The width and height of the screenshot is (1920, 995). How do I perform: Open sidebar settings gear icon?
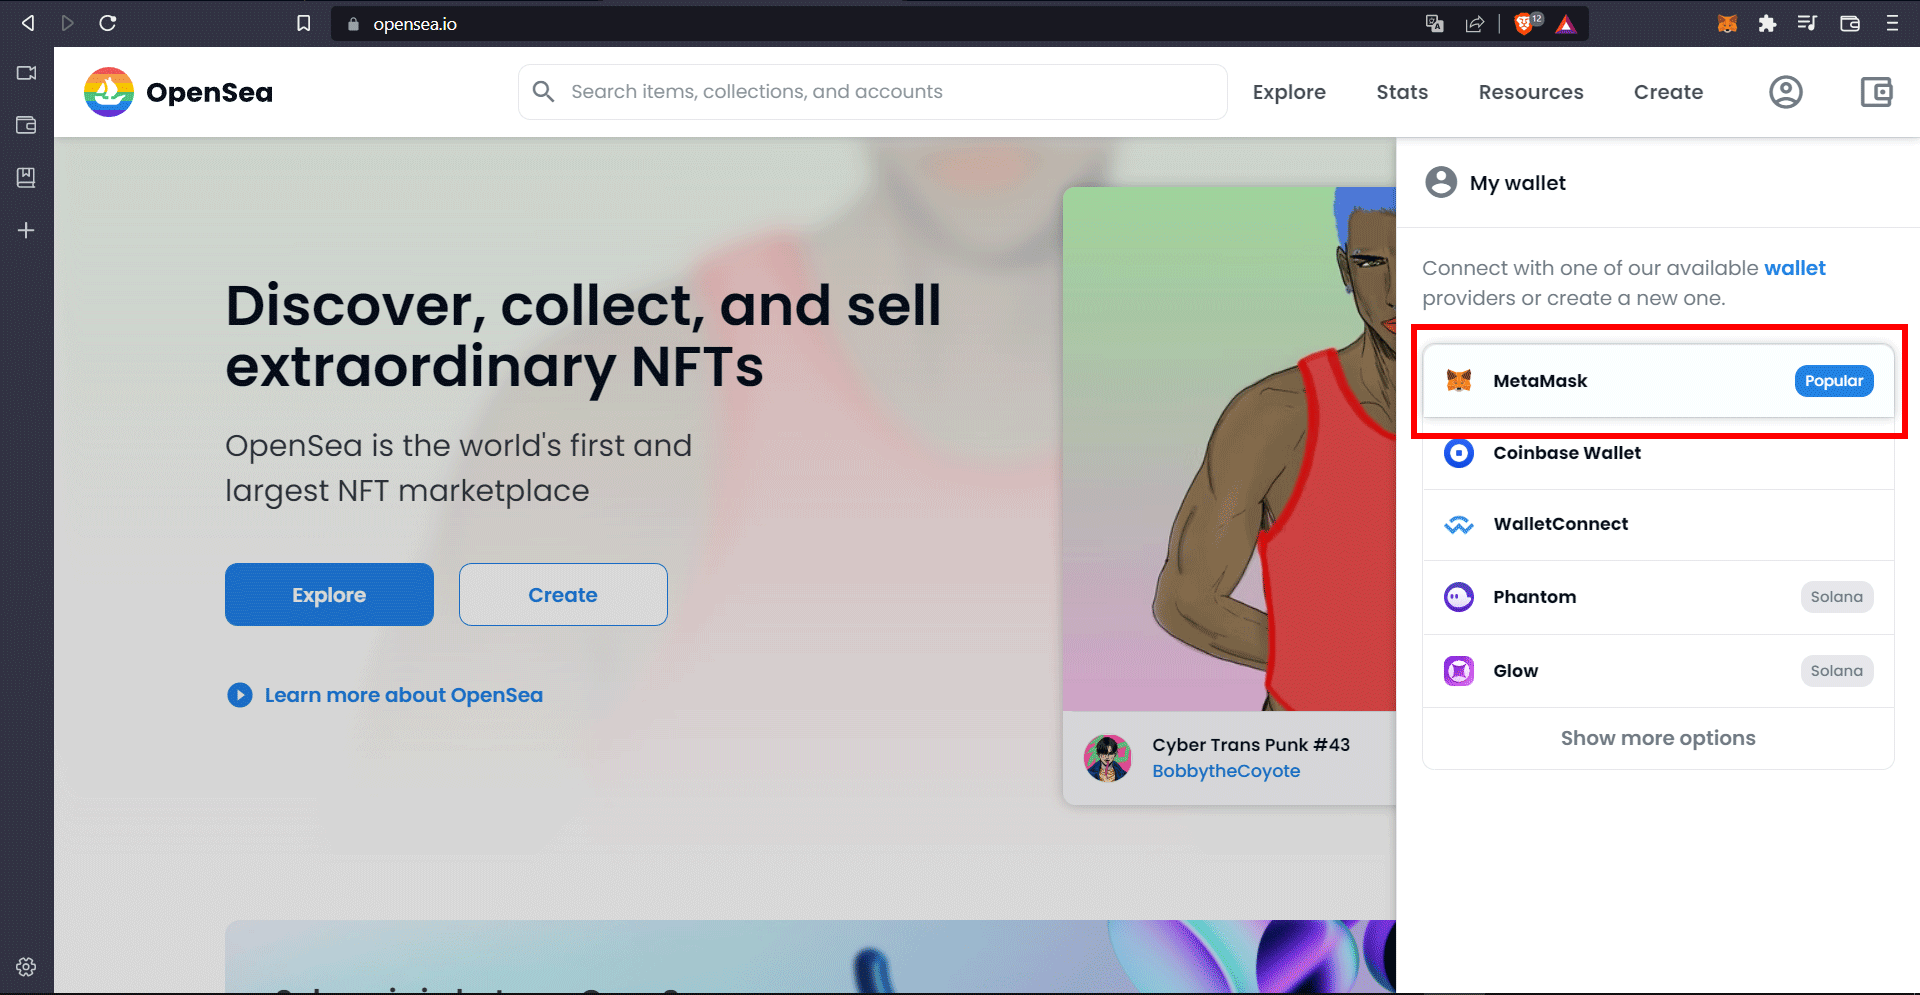(x=27, y=967)
